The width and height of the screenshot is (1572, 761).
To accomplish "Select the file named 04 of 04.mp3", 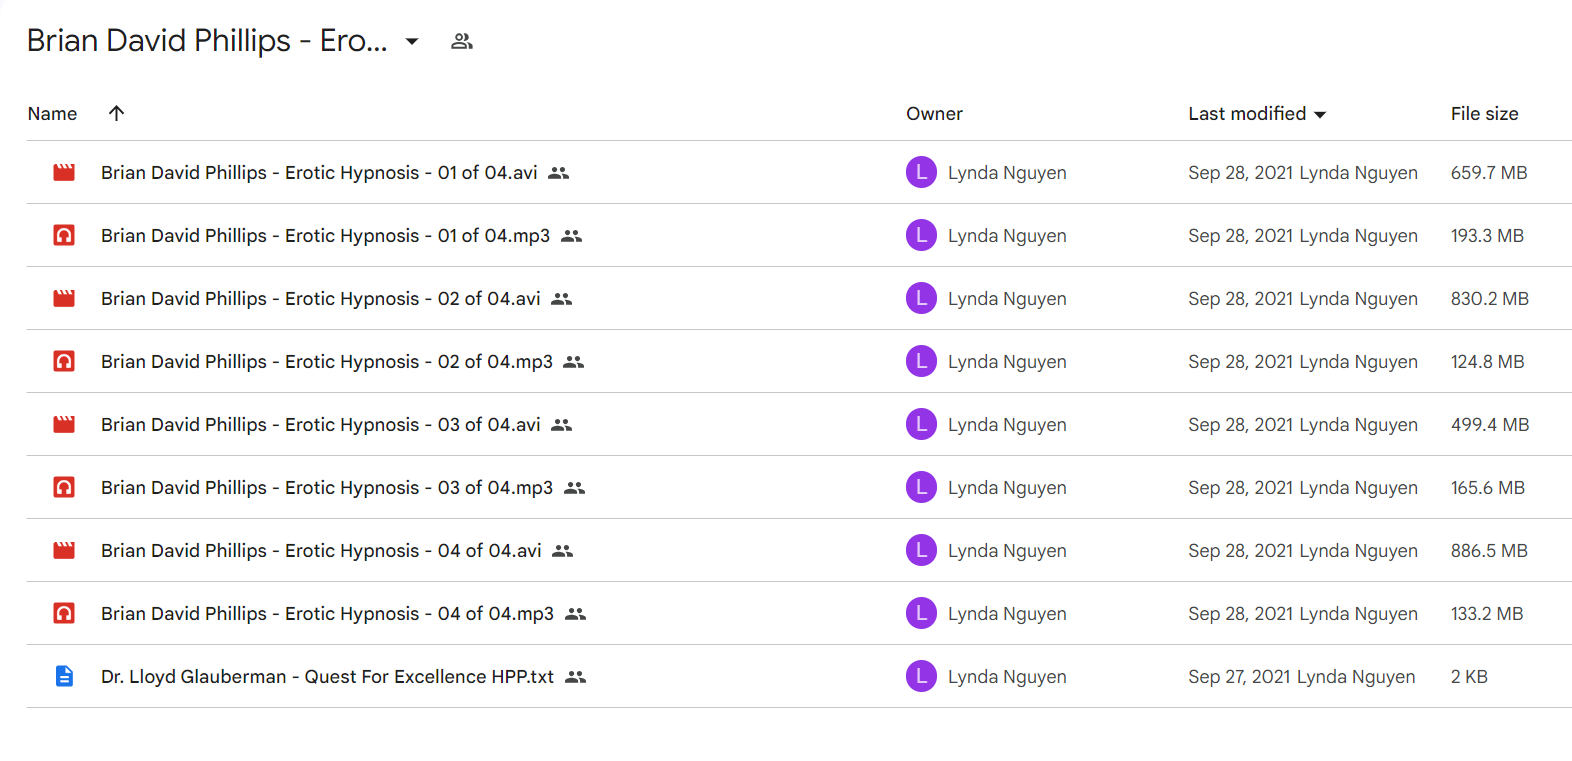I will 327,614.
